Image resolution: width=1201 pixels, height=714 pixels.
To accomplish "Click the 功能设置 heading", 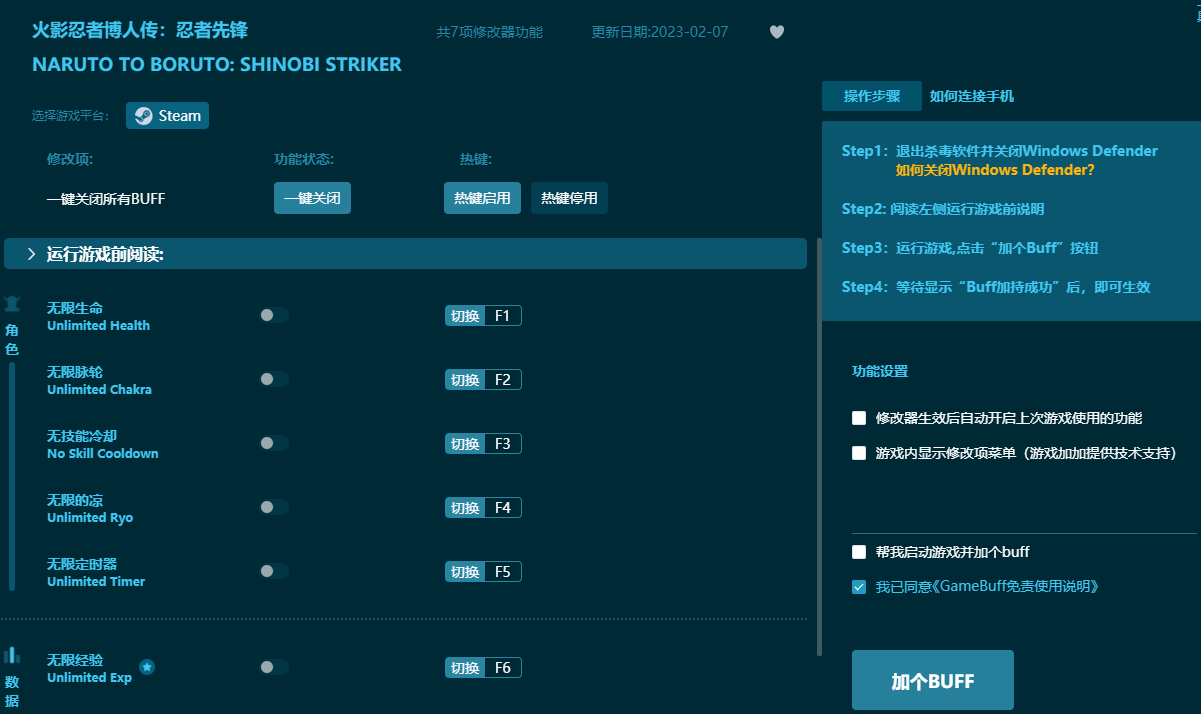I will pos(880,371).
